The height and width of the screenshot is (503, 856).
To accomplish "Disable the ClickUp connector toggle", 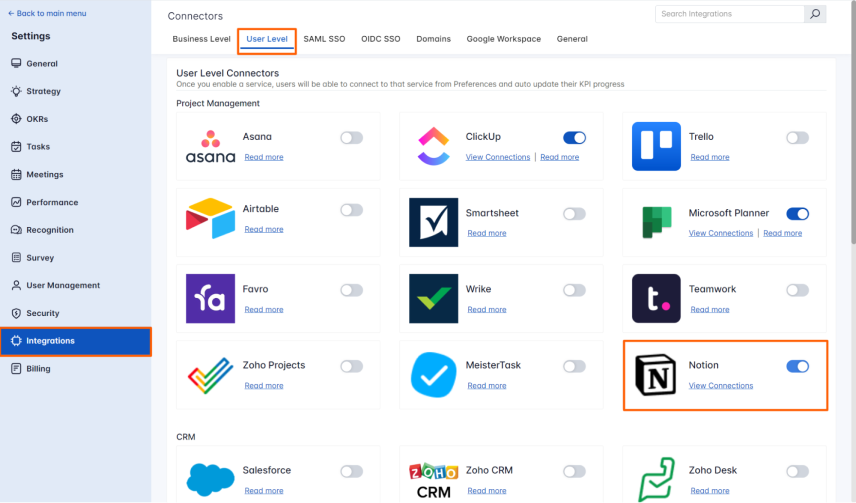I will [x=574, y=138].
